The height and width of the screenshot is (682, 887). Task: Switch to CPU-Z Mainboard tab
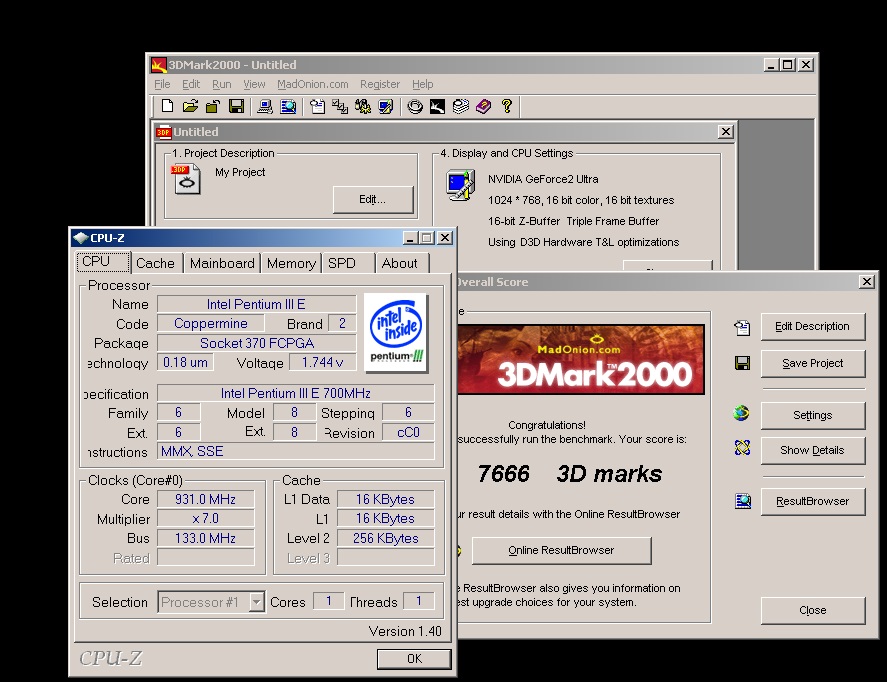click(222, 264)
